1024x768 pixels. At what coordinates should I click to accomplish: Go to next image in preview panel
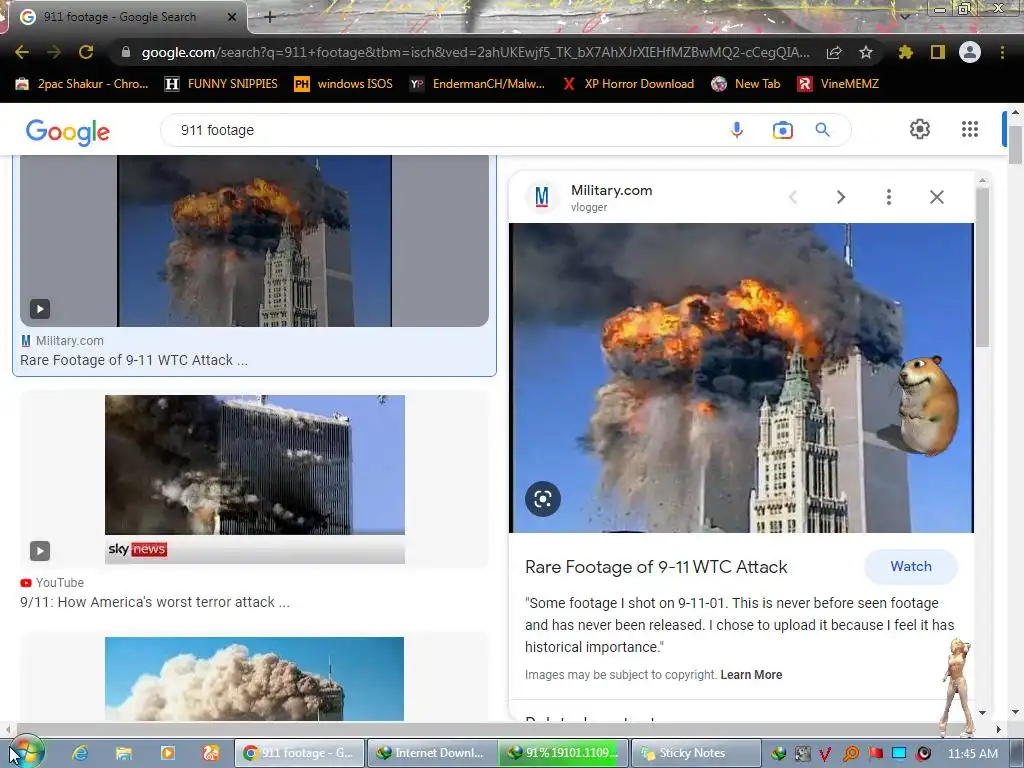(x=840, y=197)
